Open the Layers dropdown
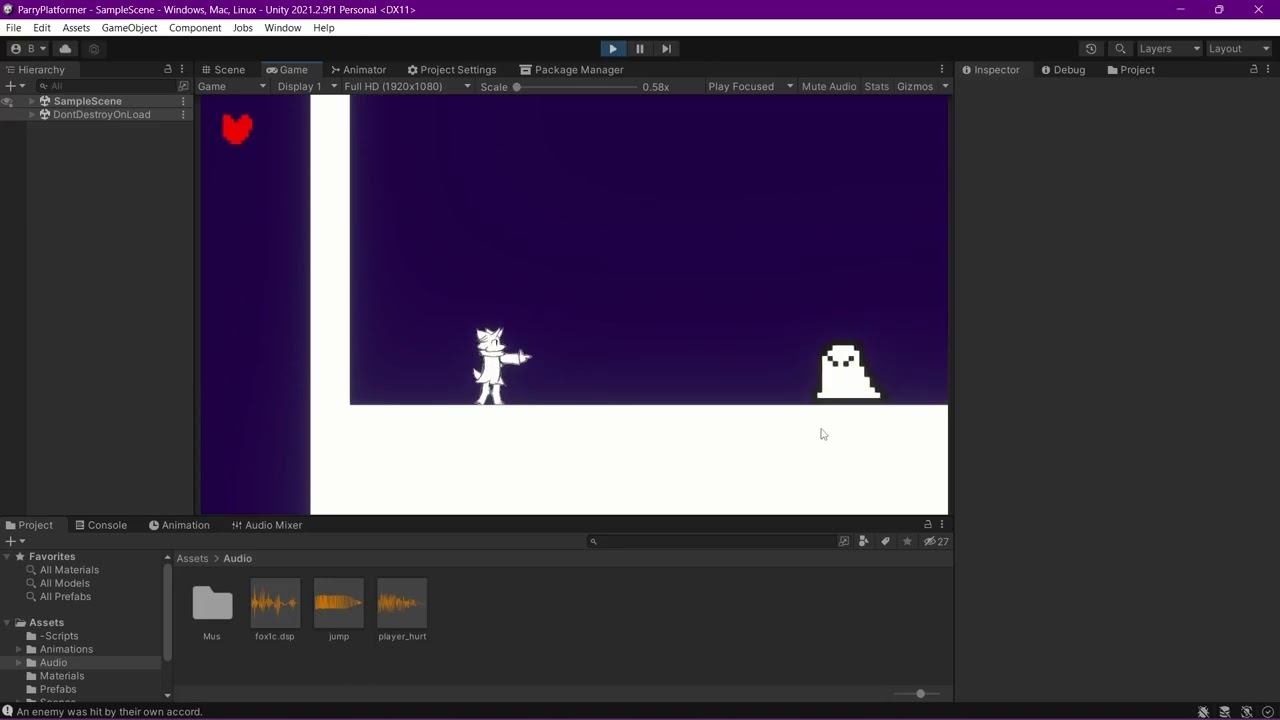The width and height of the screenshot is (1280, 720). 1169,48
